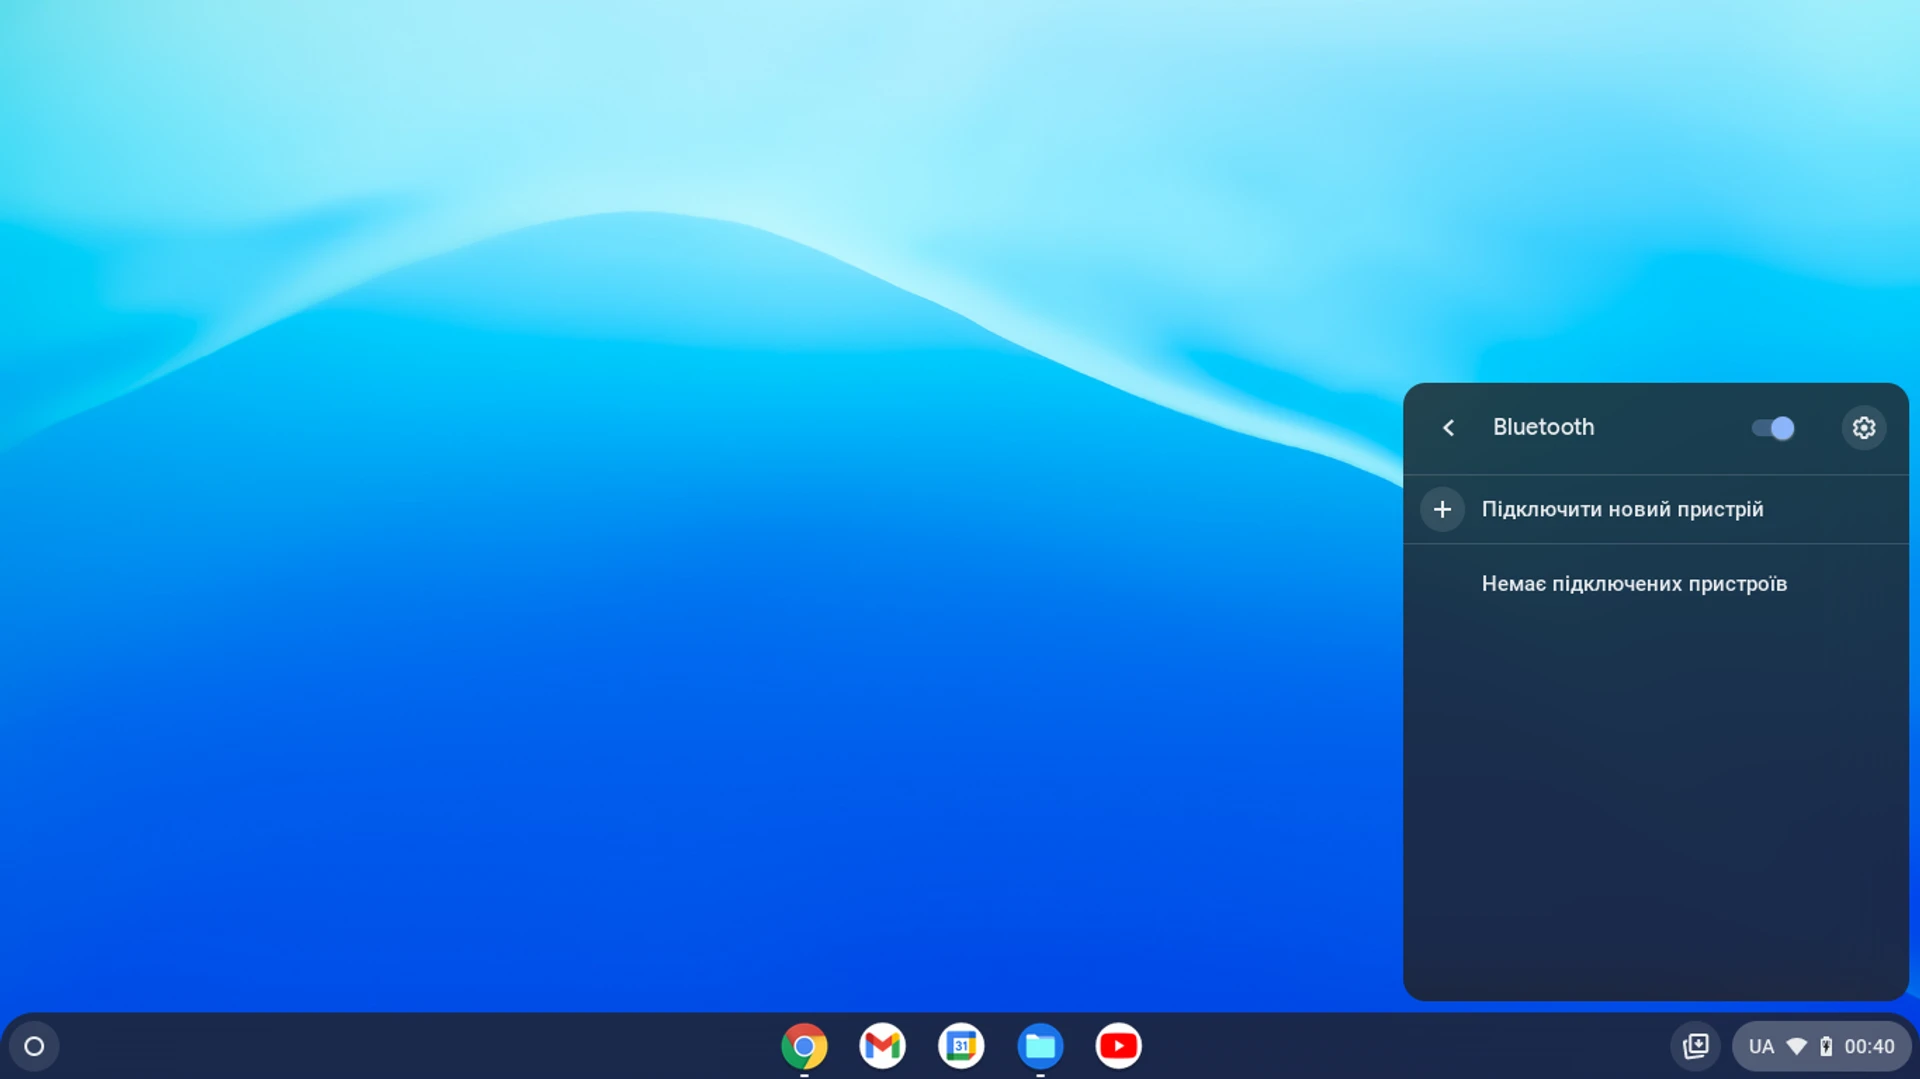Open Google Calendar from the shelf
This screenshot has height=1079, width=1920.
(960, 1046)
